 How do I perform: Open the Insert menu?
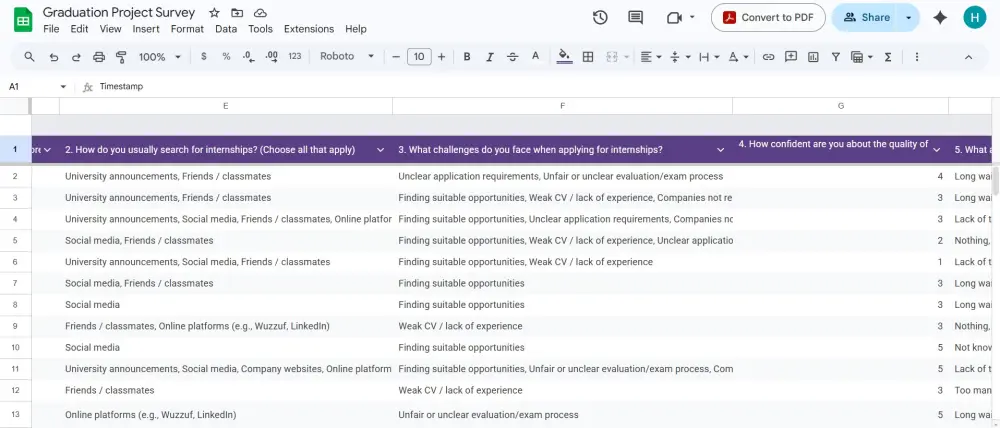(x=146, y=29)
